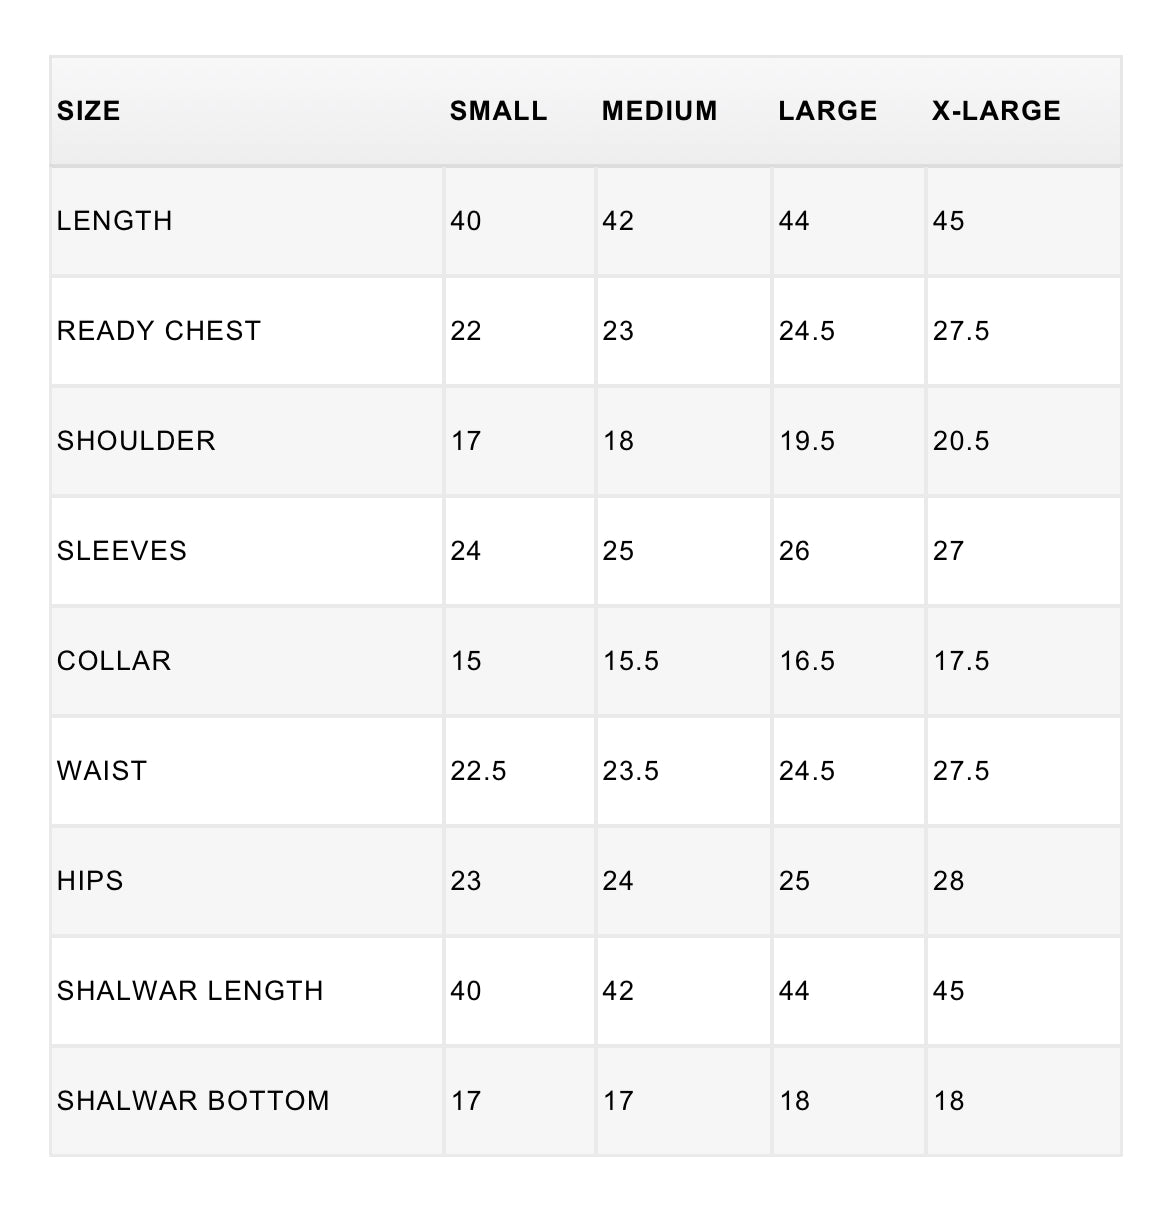Click the Large sleeves value 26
Image resolution: width=1163 pixels, height=1217 pixels.
(794, 551)
